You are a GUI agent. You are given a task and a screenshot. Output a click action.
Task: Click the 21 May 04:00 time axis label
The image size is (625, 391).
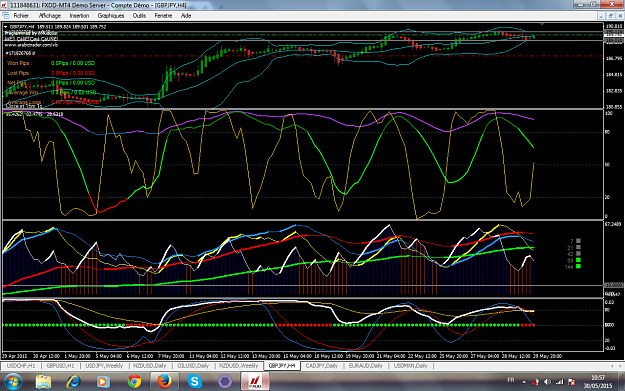coord(391,356)
